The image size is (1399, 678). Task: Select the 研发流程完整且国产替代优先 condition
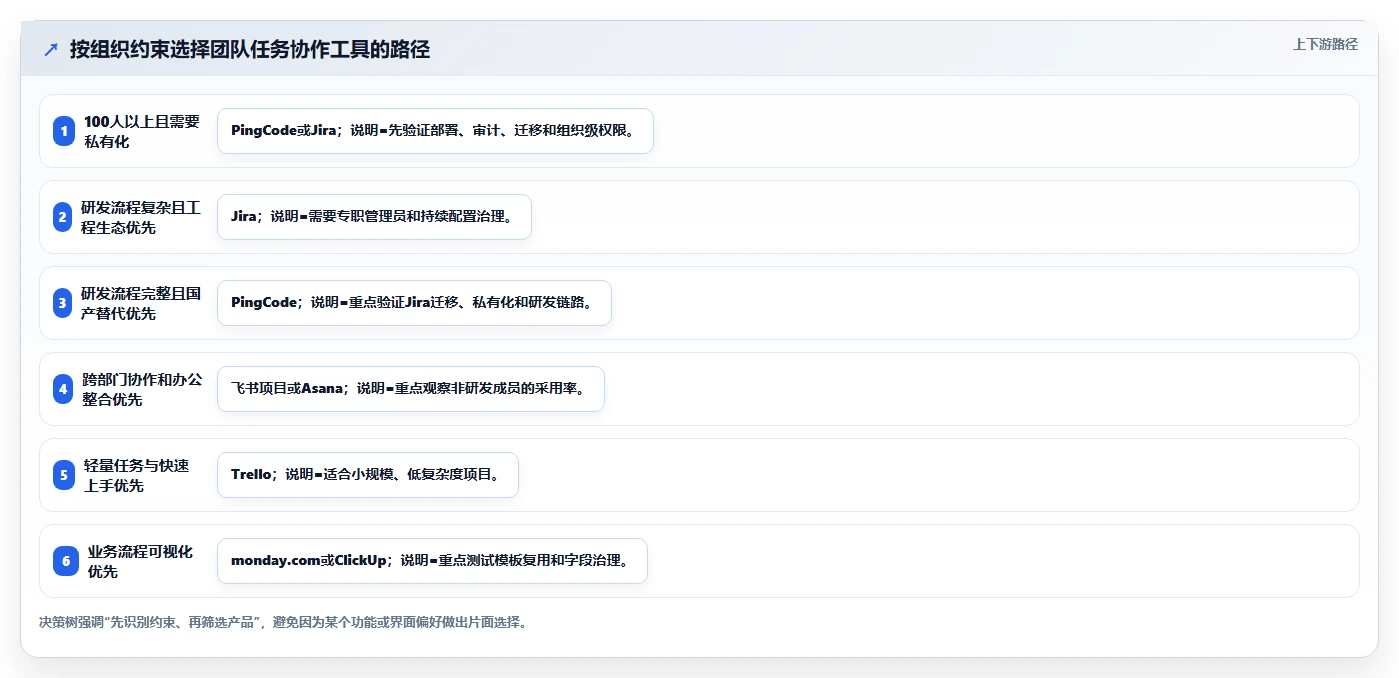click(x=141, y=303)
